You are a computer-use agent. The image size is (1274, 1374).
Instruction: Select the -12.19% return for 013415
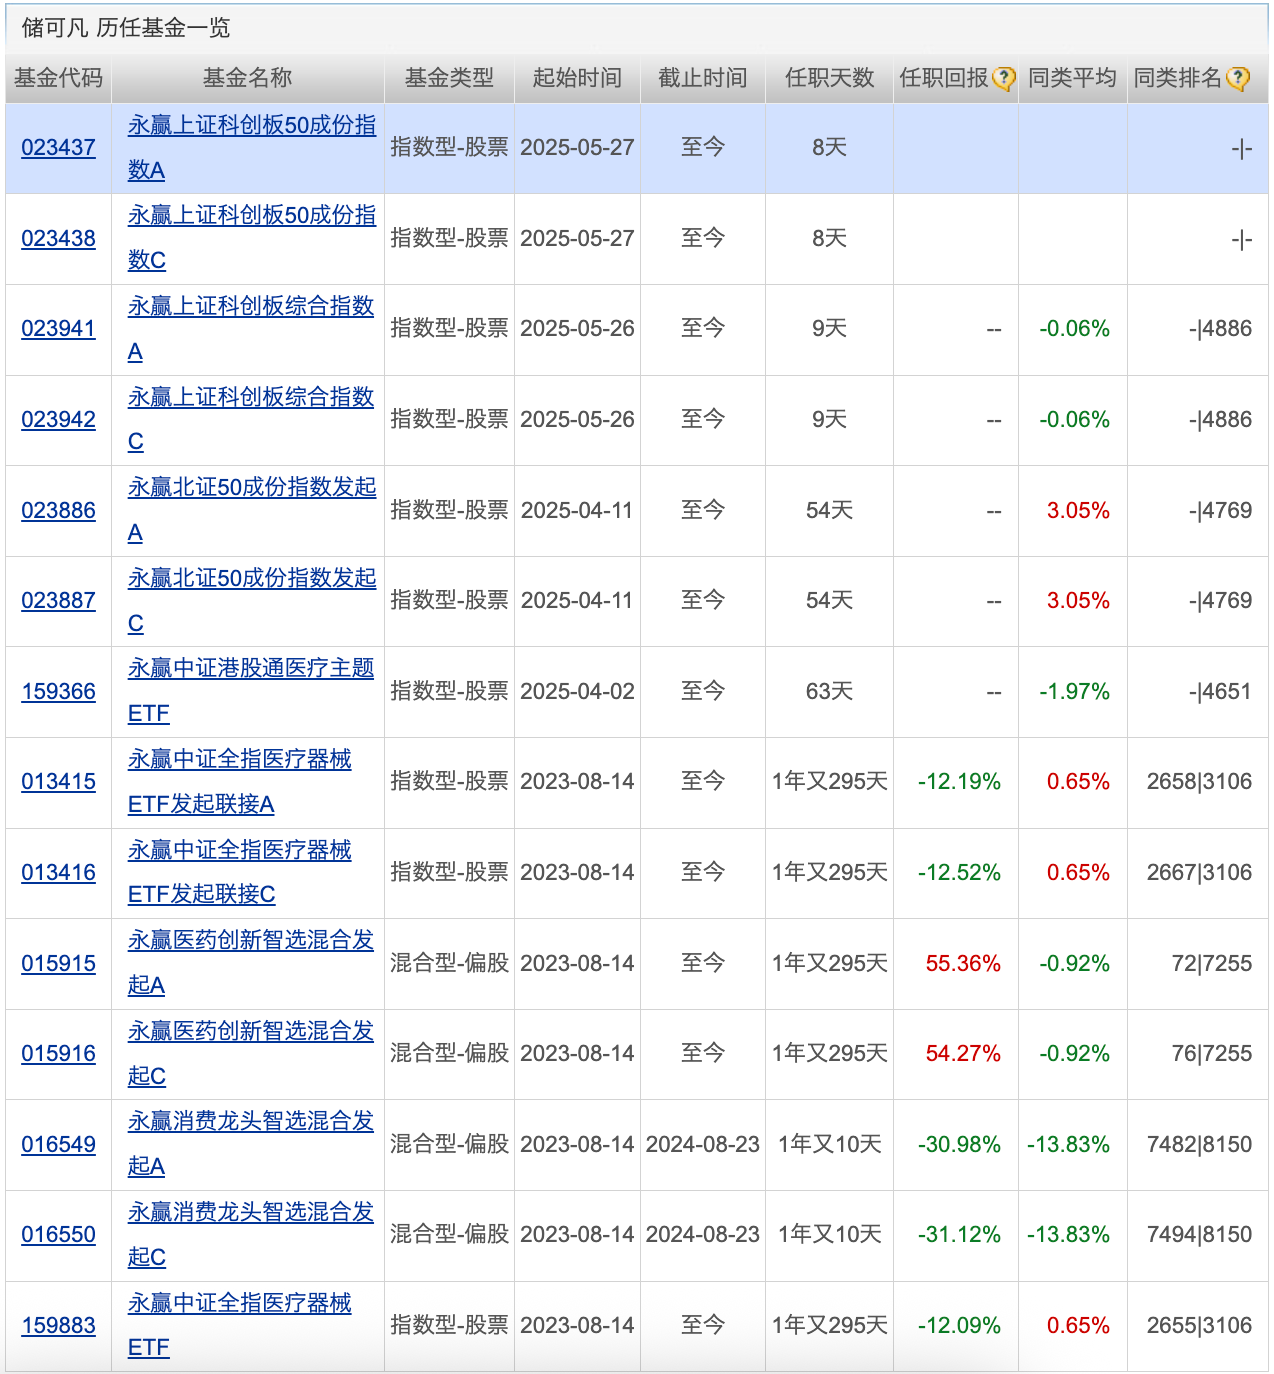959,782
